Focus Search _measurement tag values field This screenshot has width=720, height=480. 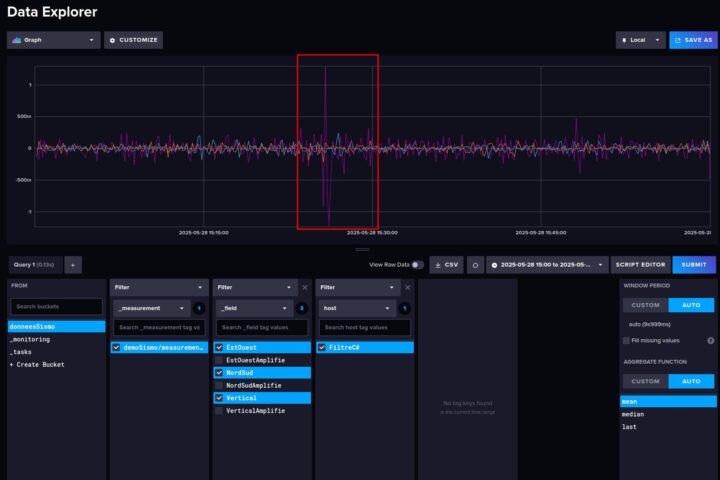point(159,328)
